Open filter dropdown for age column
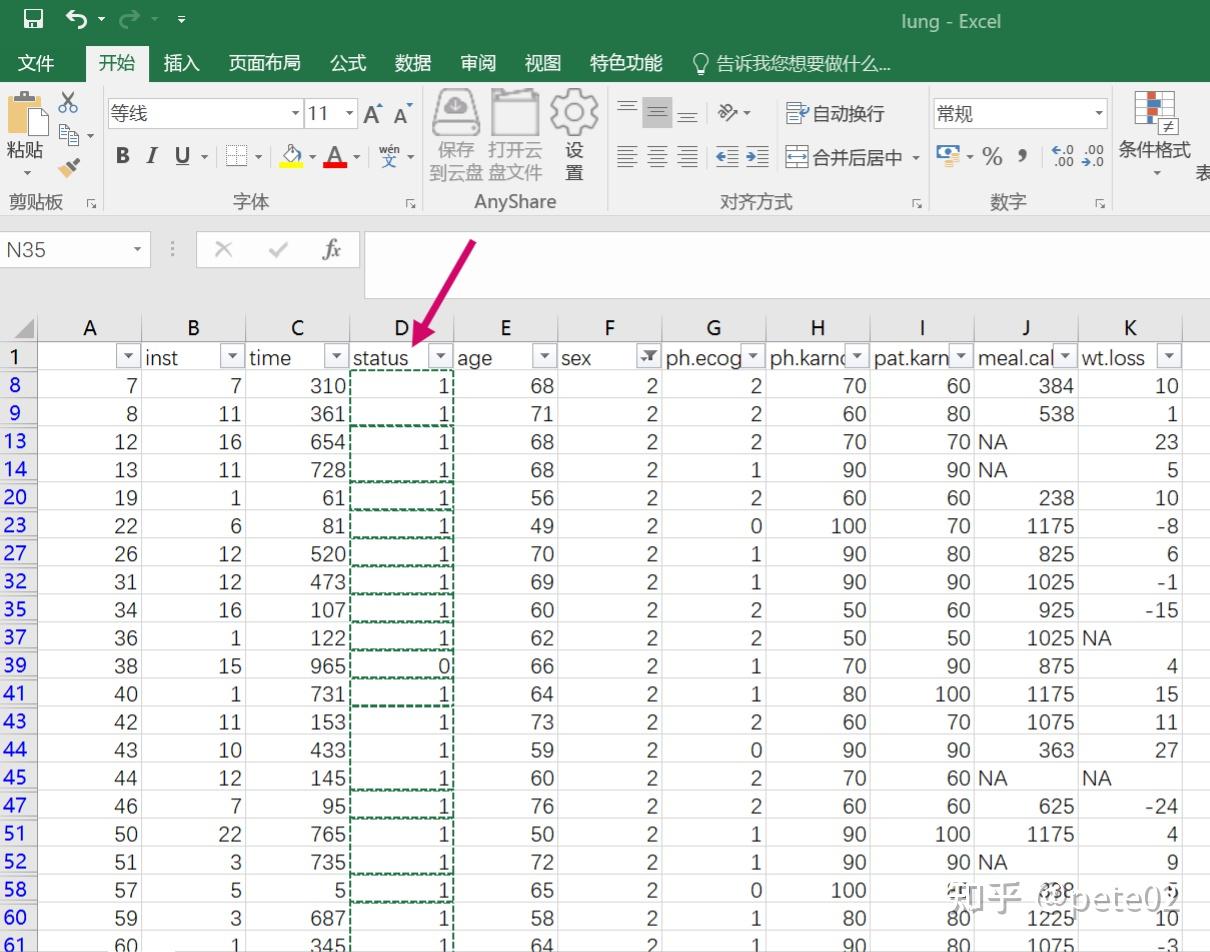The width and height of the screenshot is (1210, 952). pos(544,356)
